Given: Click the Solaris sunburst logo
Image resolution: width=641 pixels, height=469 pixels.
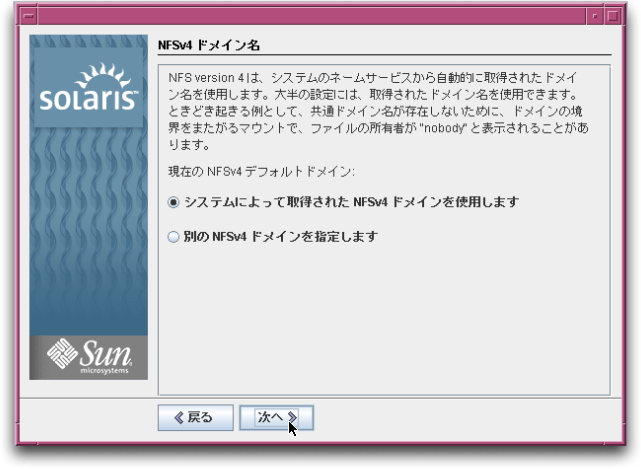Looking at the screenshot, I should coord(104,75).
